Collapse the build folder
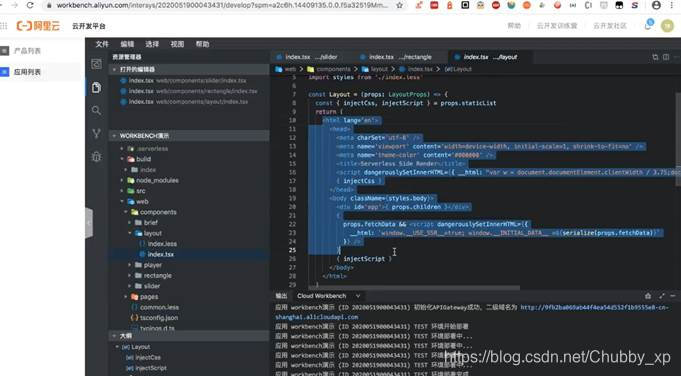681x376 pixels. (143, 159)
